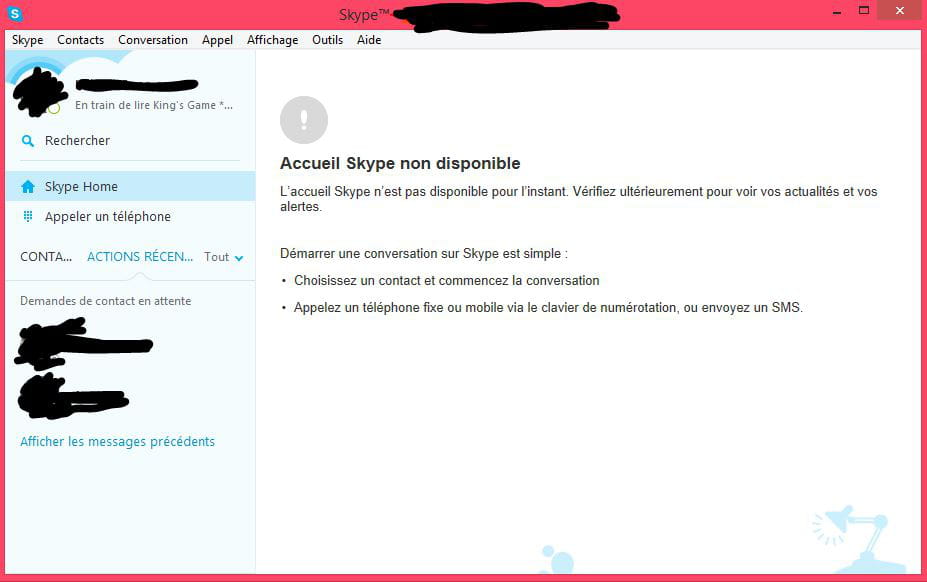Switch to the CONTA... tab

46,257
